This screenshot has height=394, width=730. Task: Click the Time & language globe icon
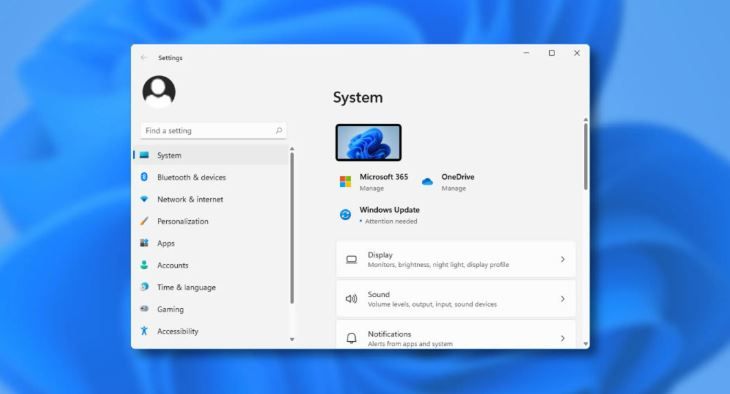tap(144, 286)
